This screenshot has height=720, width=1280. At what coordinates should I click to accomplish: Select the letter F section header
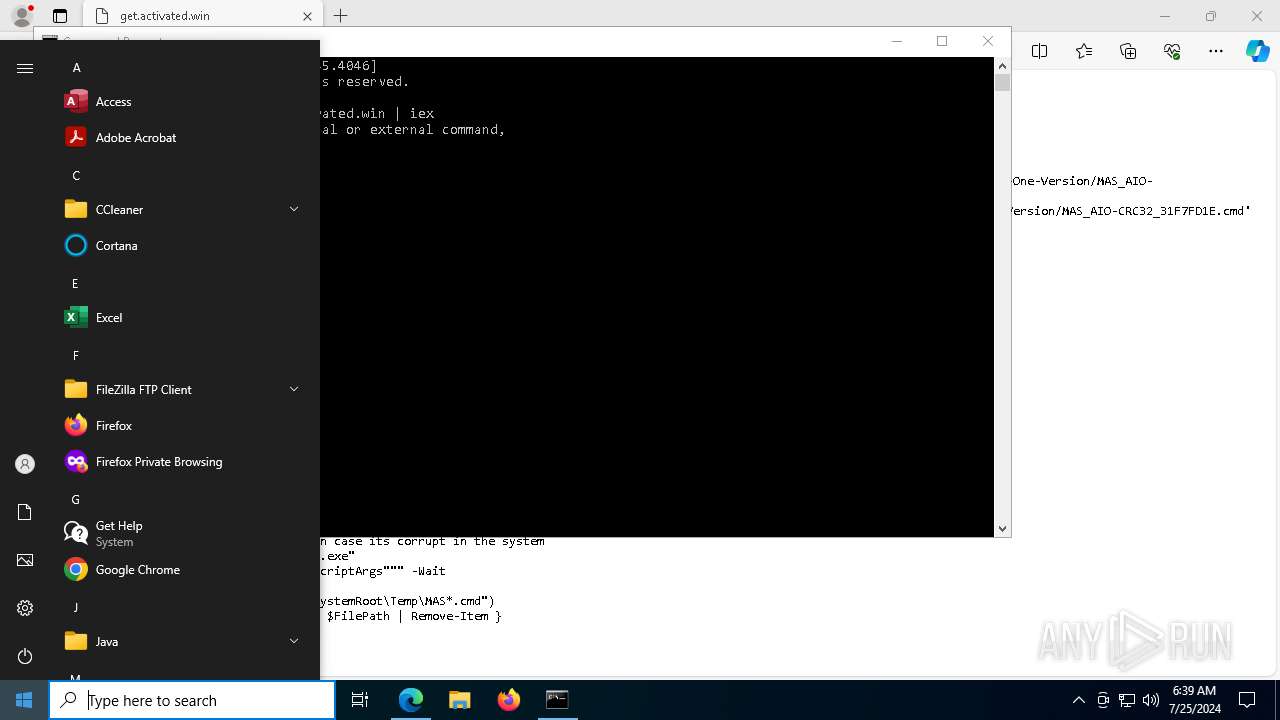[75, 356]
